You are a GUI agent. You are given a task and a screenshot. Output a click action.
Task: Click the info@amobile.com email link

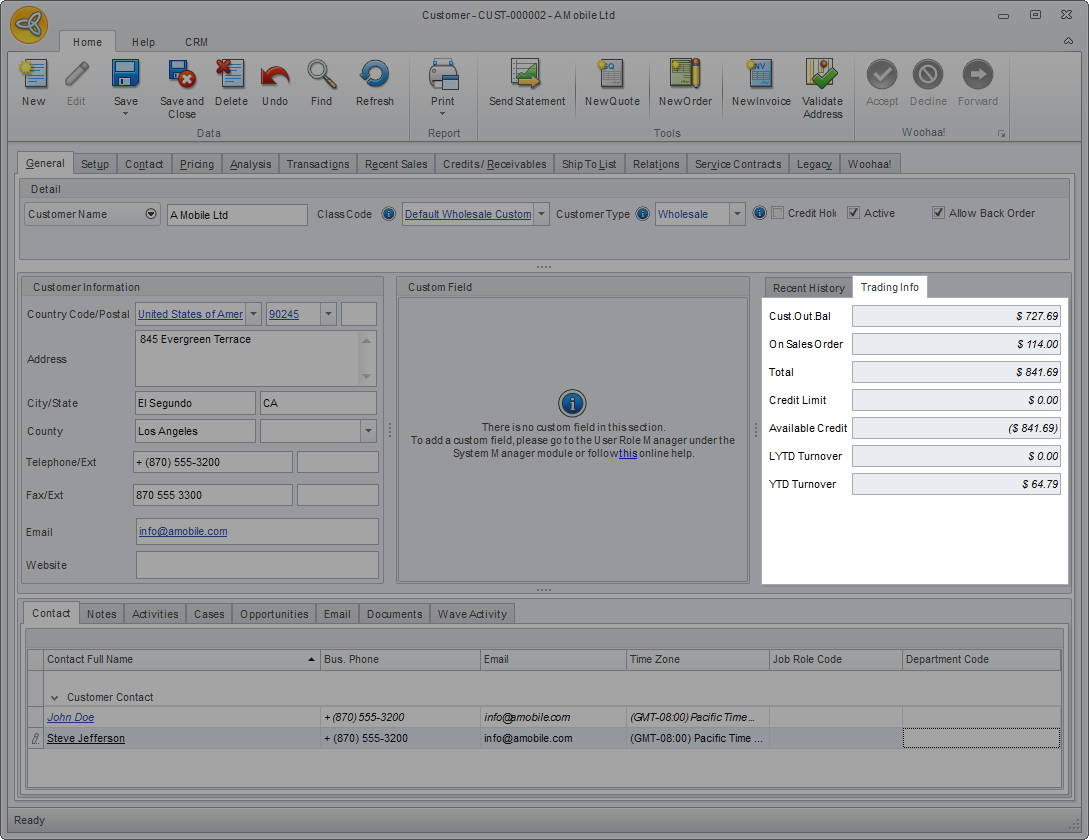183,531
